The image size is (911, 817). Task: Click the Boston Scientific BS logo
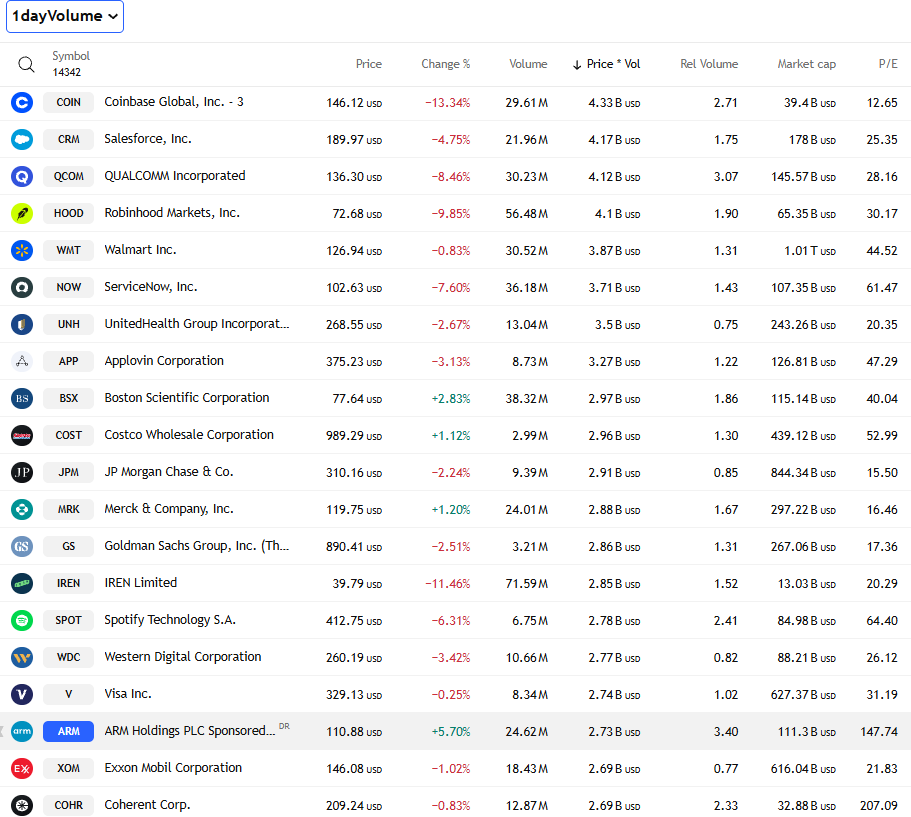[x=22, y=399]
